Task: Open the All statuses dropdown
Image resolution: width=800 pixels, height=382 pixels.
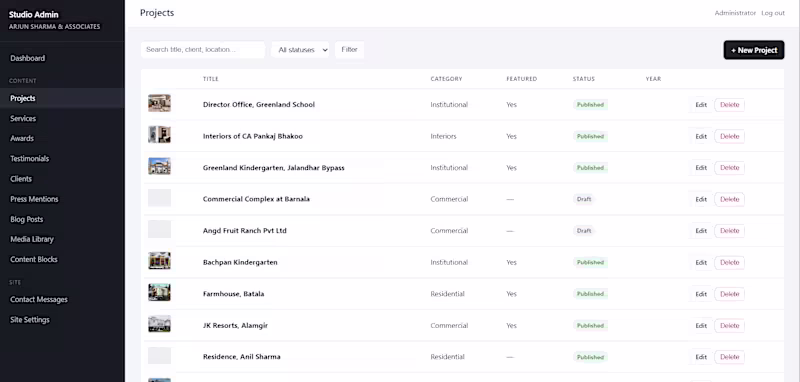Action: click(301, 50)
